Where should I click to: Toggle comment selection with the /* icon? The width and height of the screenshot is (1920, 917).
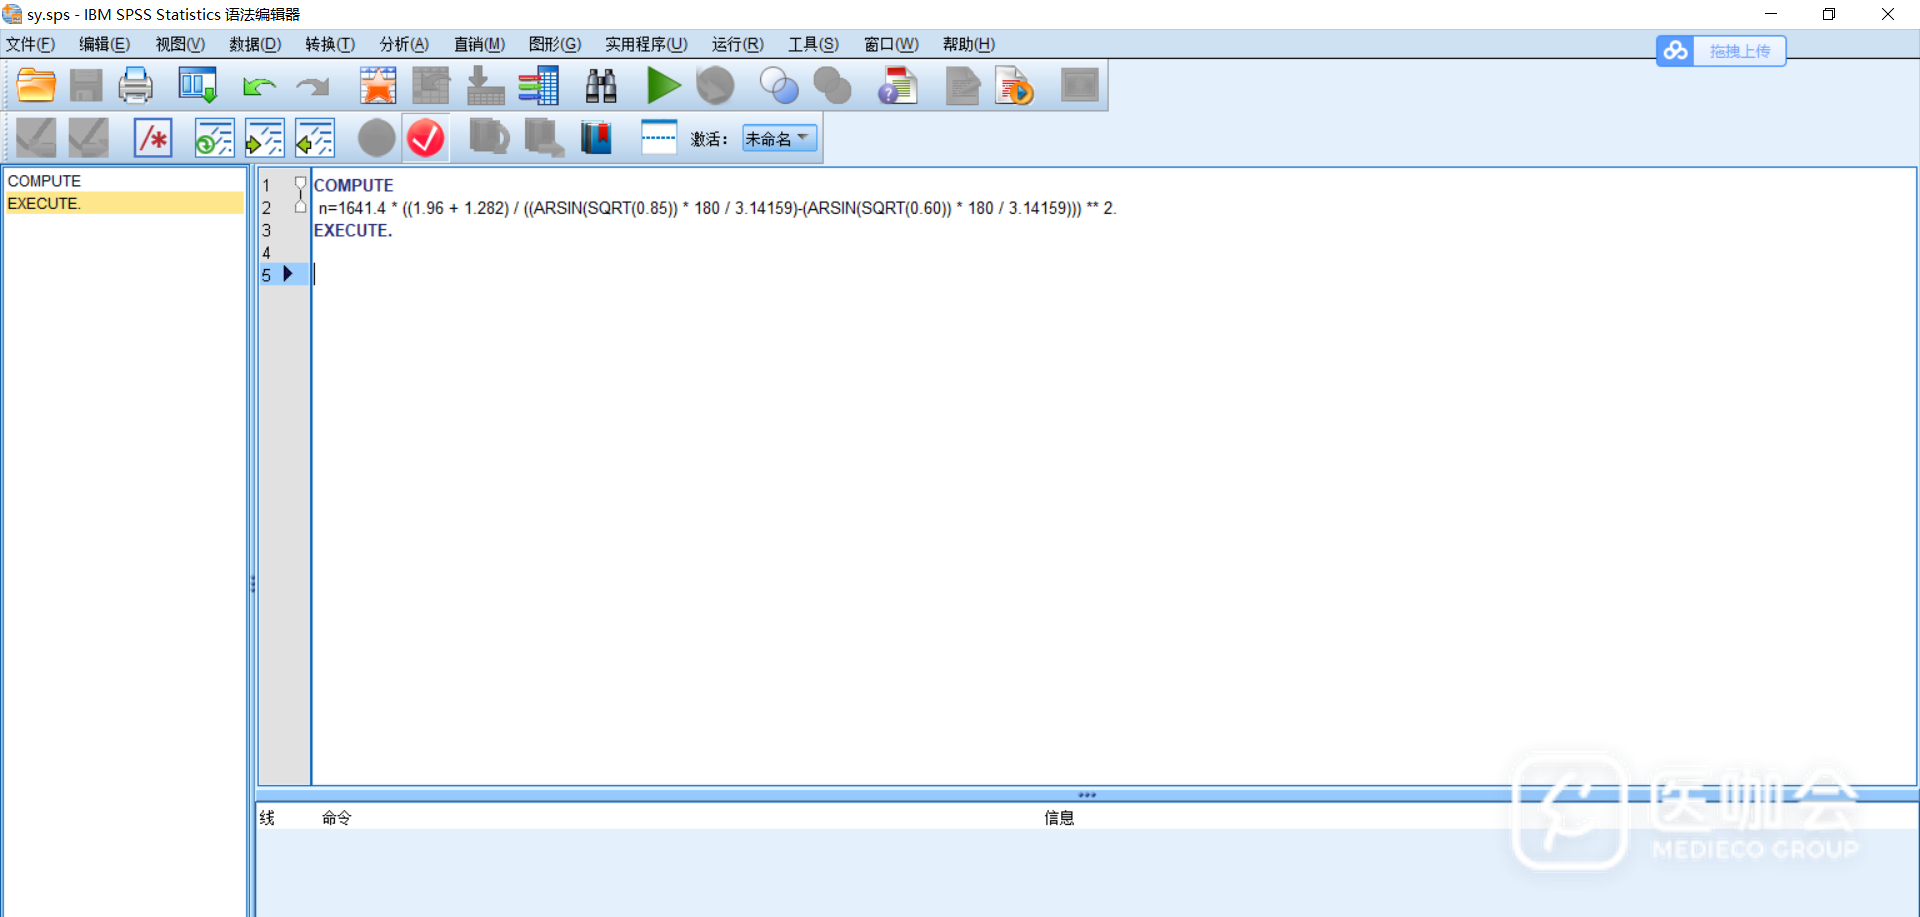153,138
